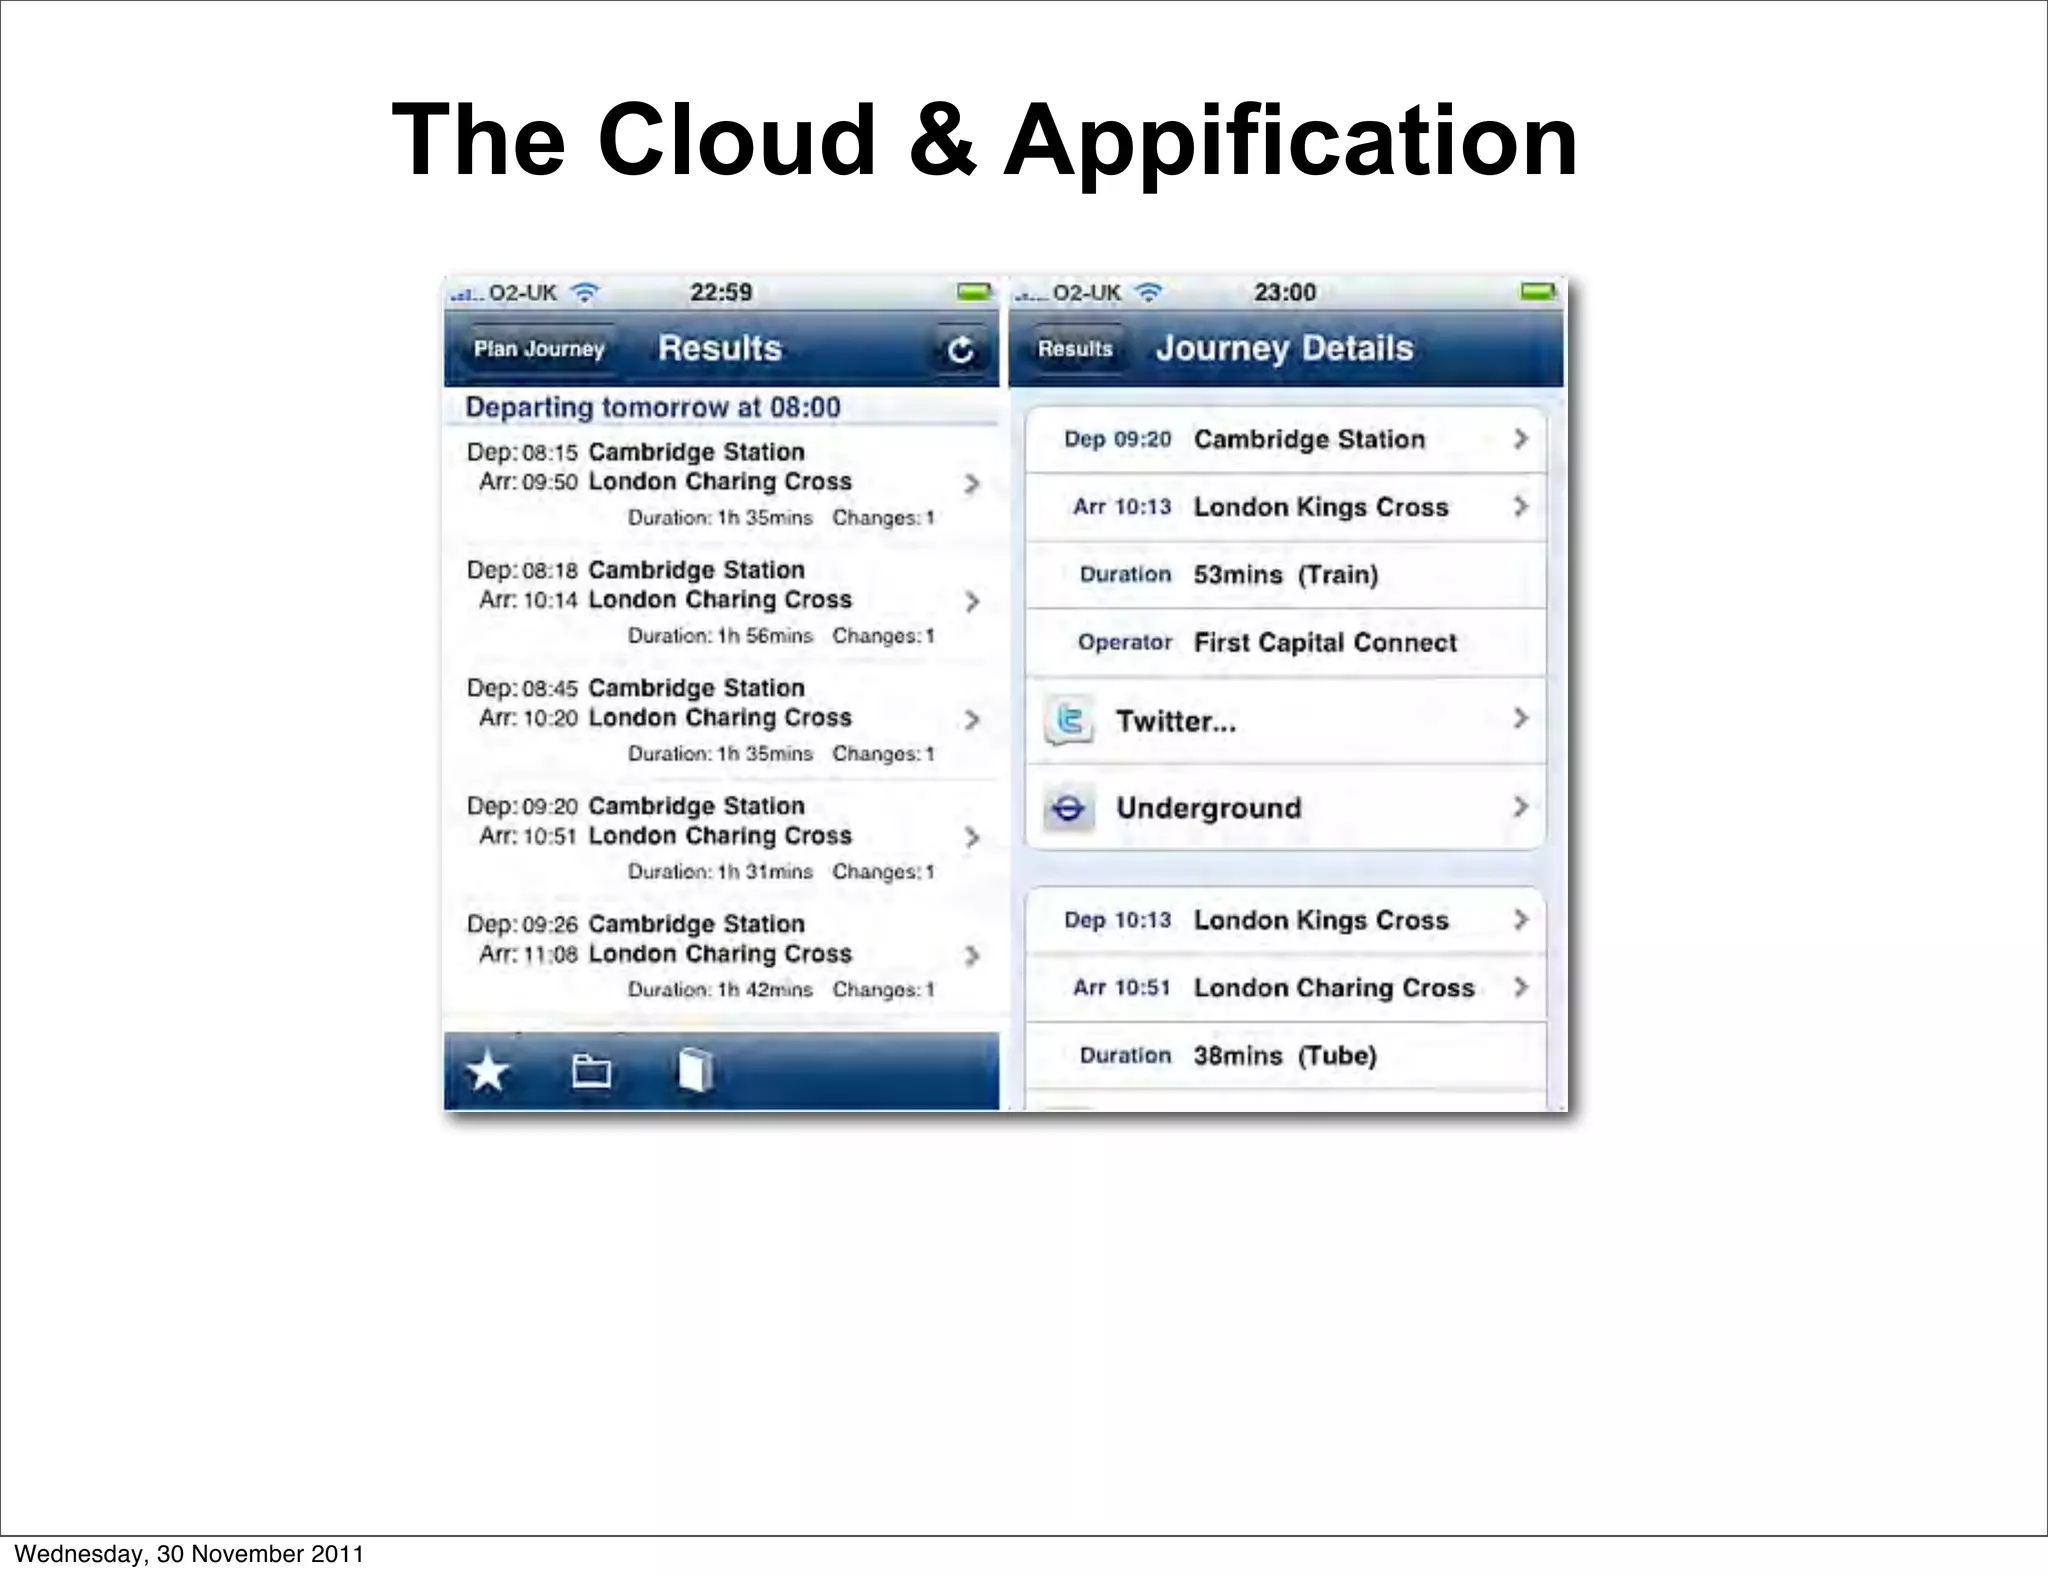The image size is (2048, 1576).
Task: Open the folder icon in bottom toolbar
Action: coord(591,1071)
